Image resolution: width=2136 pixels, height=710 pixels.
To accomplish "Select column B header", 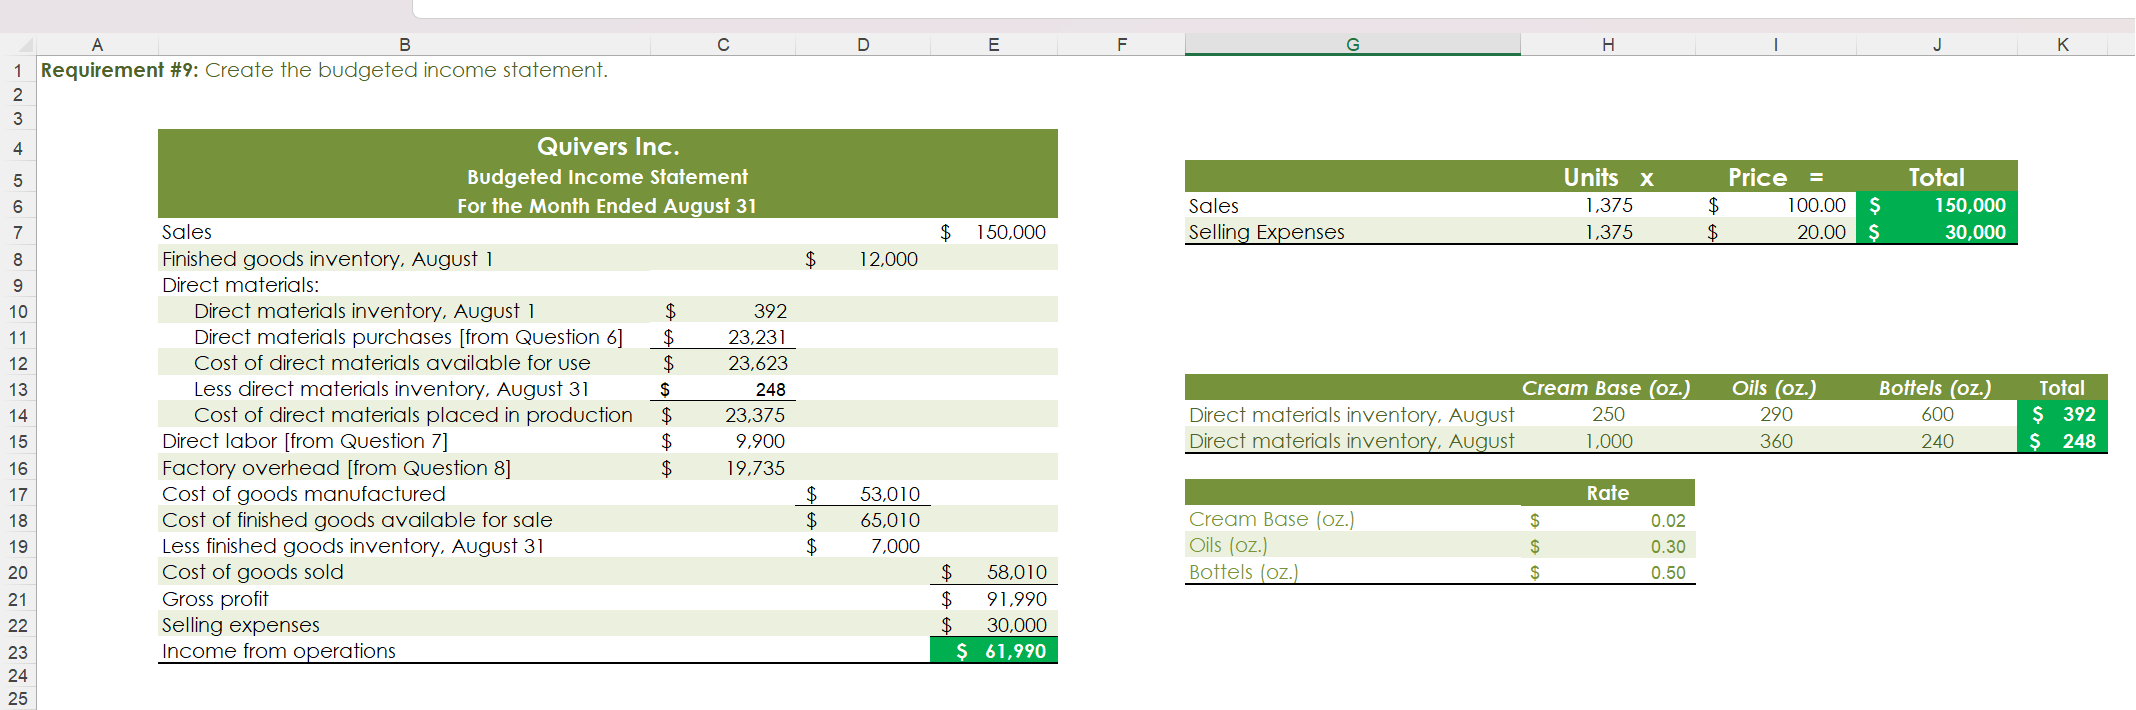I will point(404,44).
